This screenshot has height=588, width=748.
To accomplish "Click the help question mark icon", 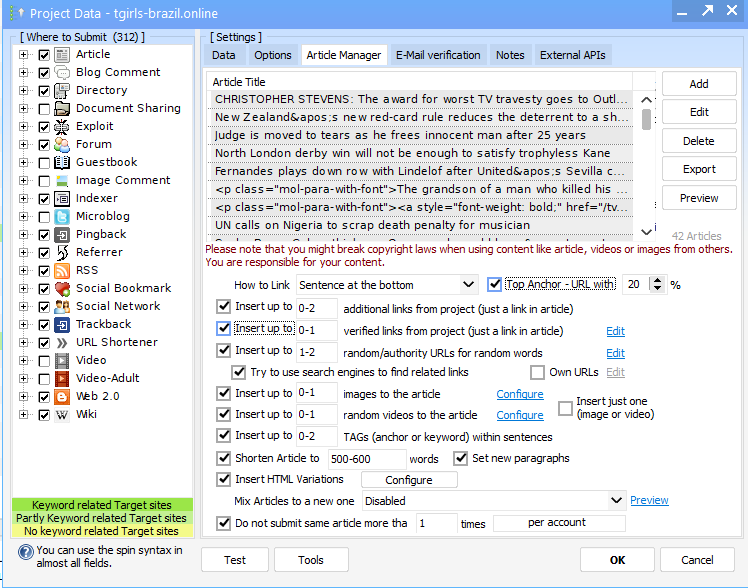I will coord(25,551).
